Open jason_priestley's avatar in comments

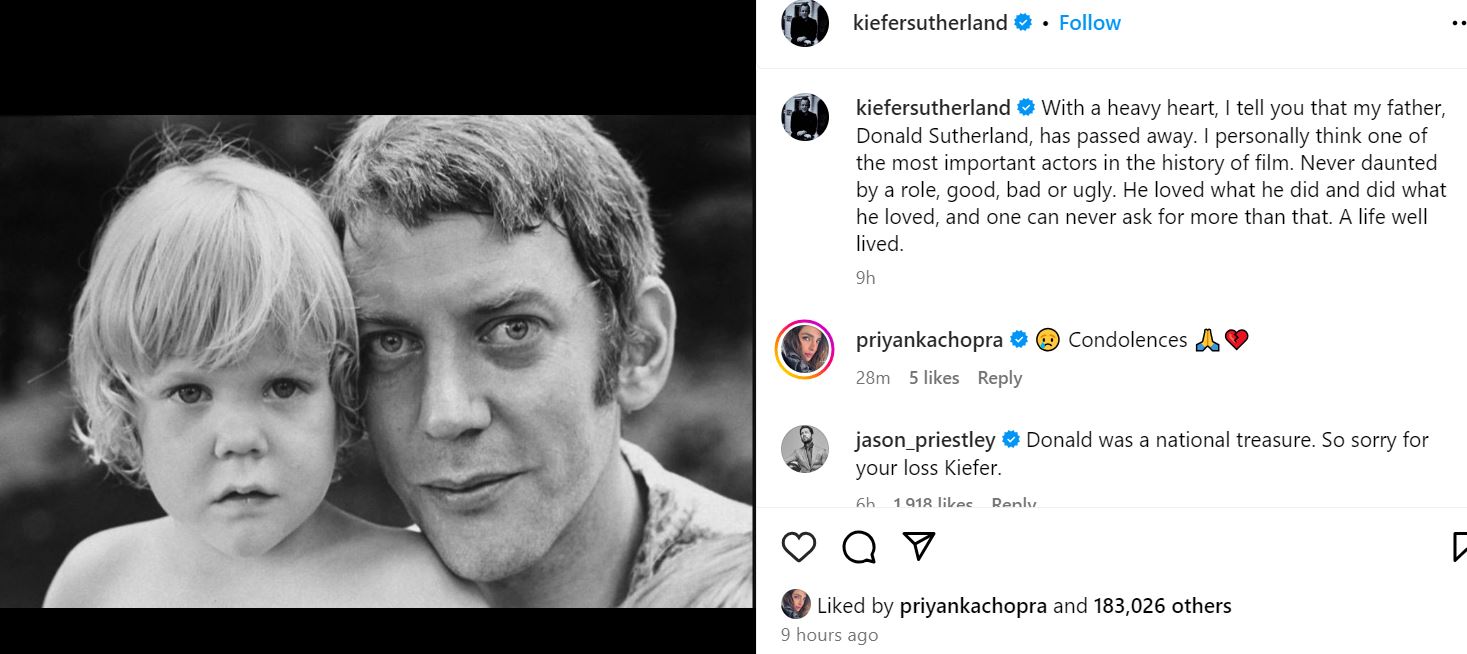point(805,449)
